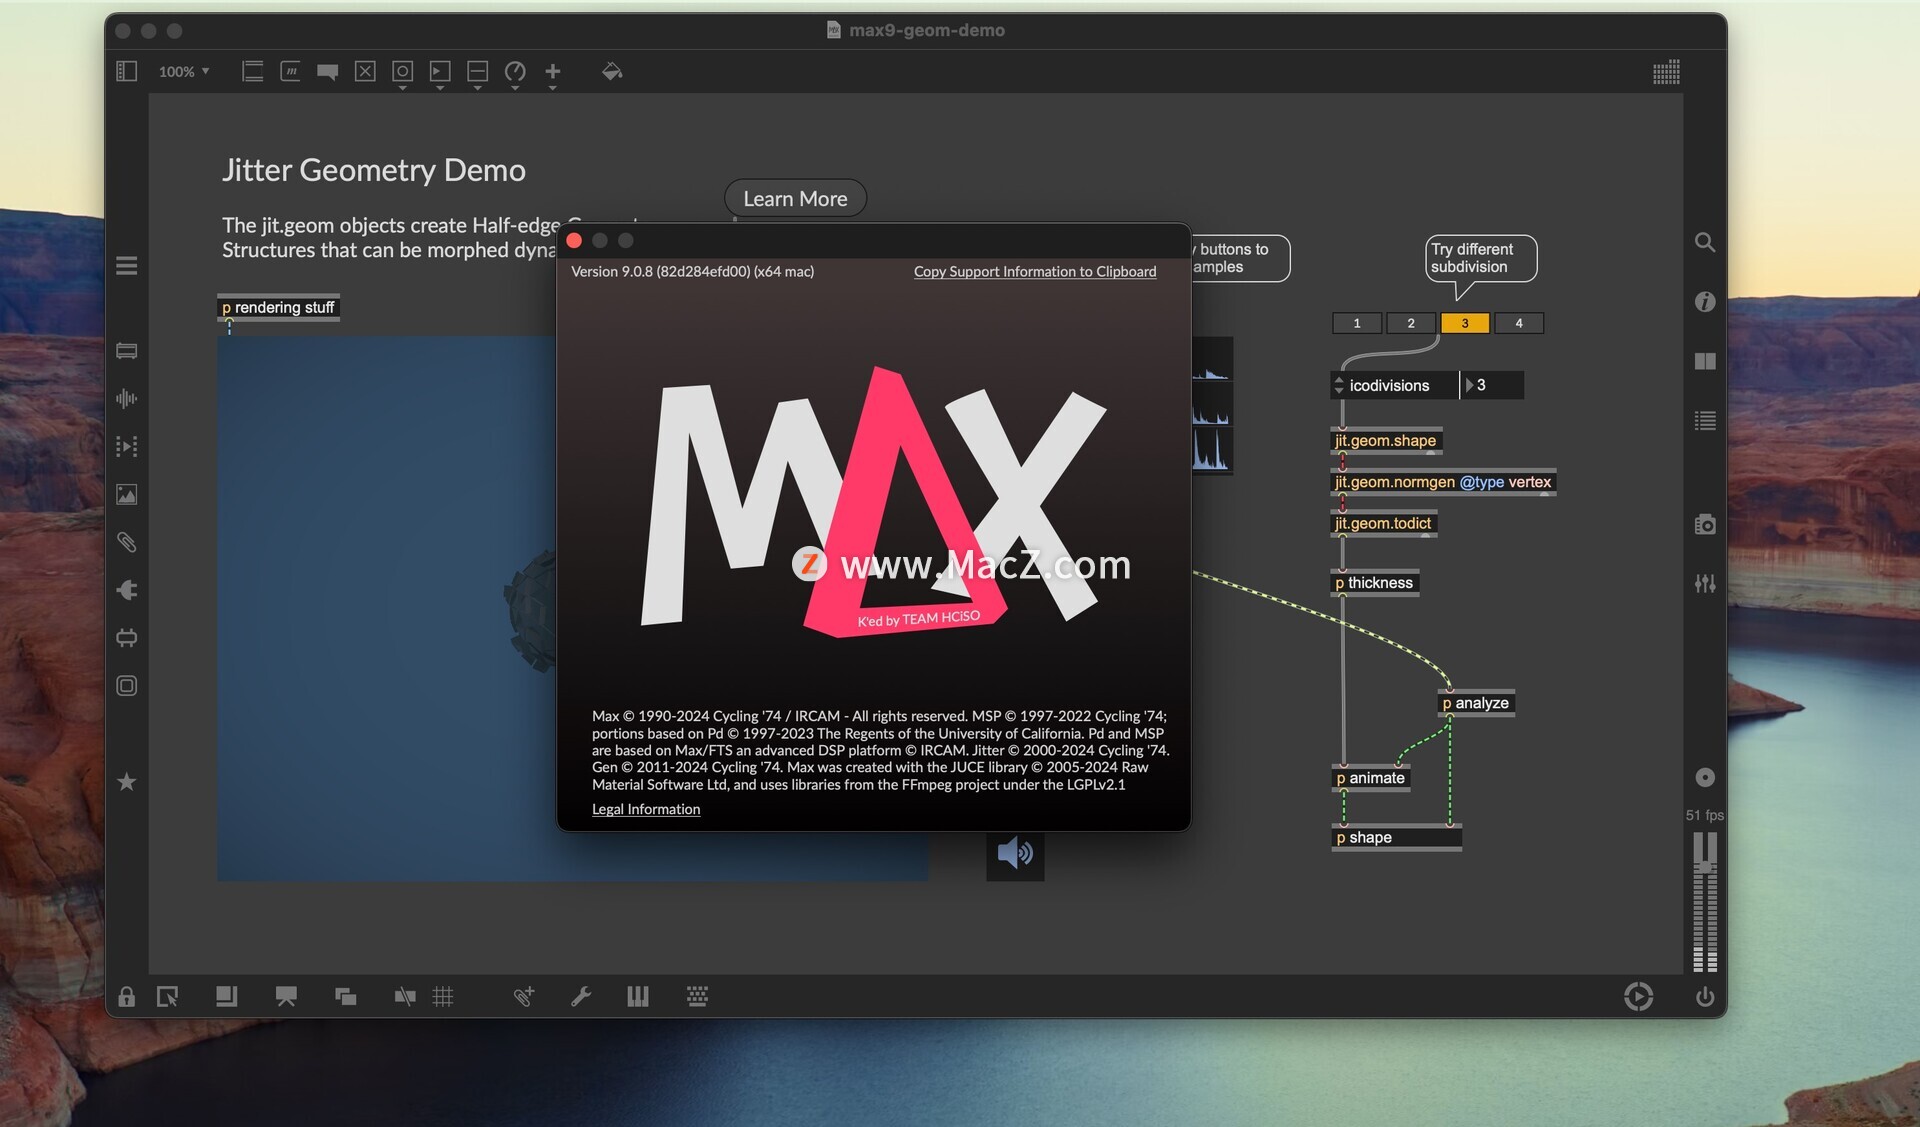Click the output level meter slider
Screen dimensions: 1920x1127
pyautogui.click(x=1705, y=901)
